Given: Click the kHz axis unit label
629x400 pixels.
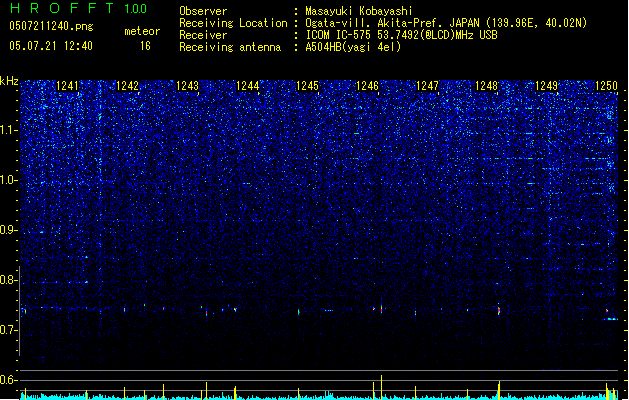Looking at the screenshot, I should pos(9,81).
